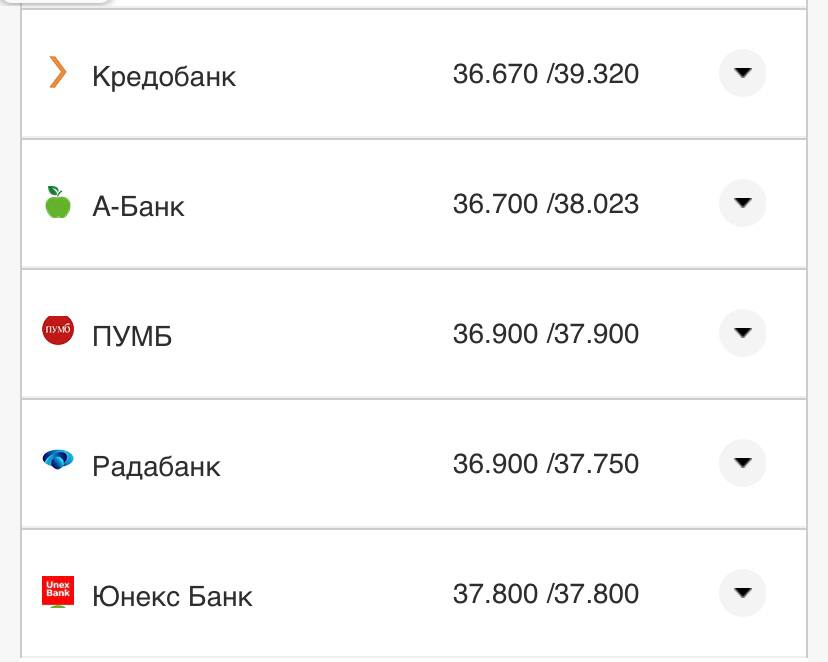Click the Юнекс Банк rate 37.800 /37.800
Viewport: 828px width, 662px height.
pos(546,593)
